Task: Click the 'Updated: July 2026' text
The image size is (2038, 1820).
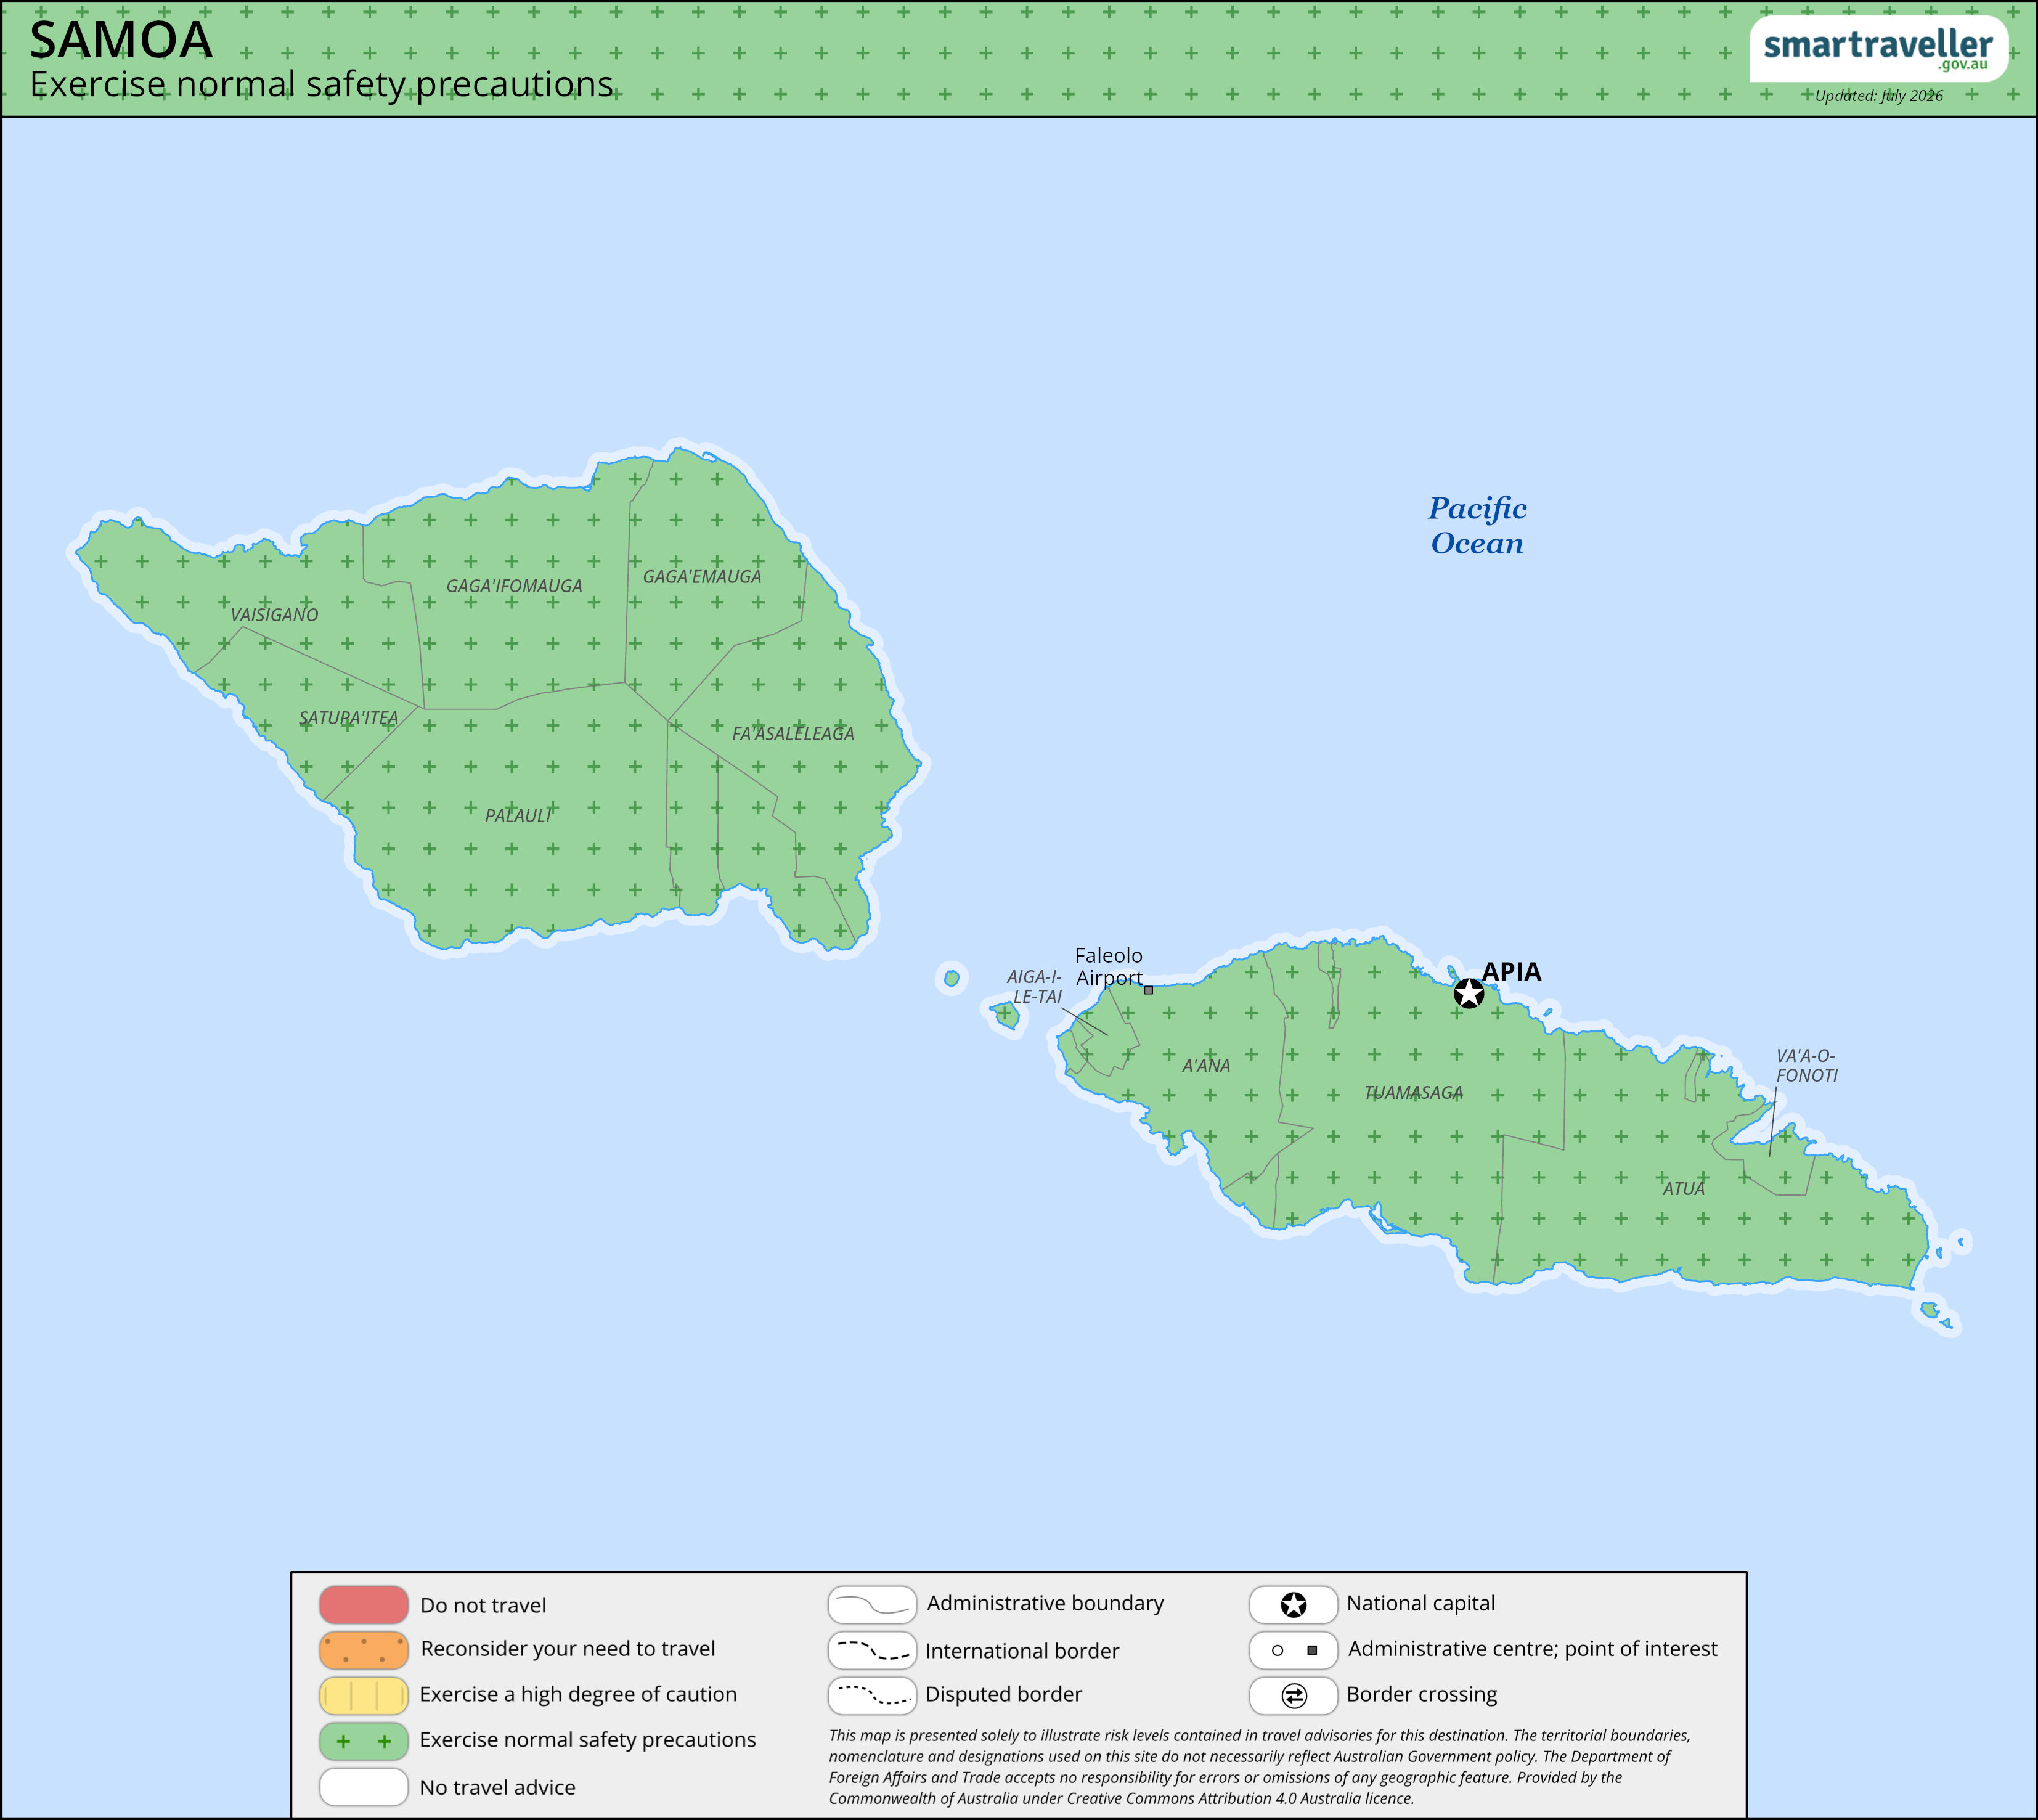Action: (x=1879, y=96)
